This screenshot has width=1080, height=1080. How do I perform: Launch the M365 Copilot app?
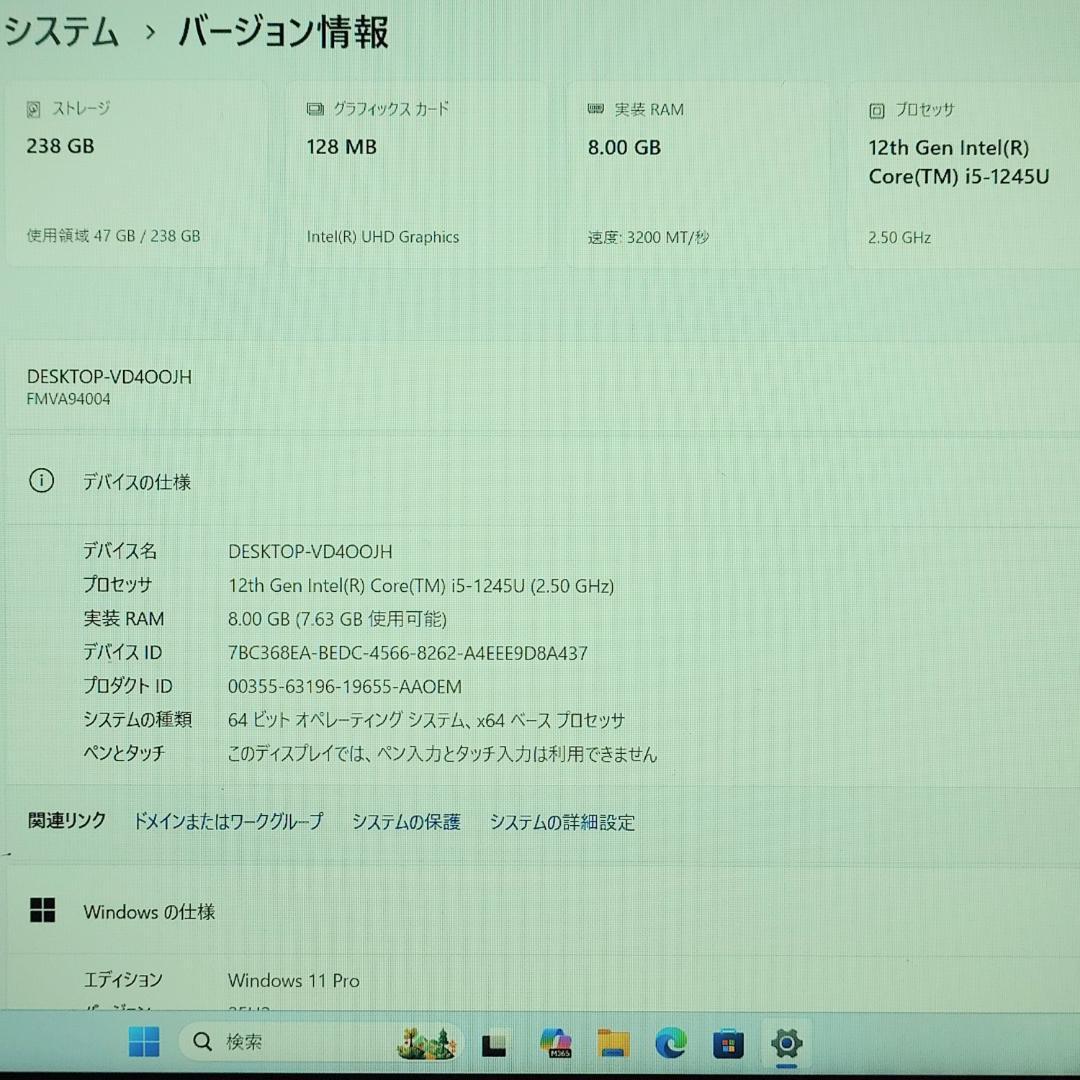(x=554, y=1042)
